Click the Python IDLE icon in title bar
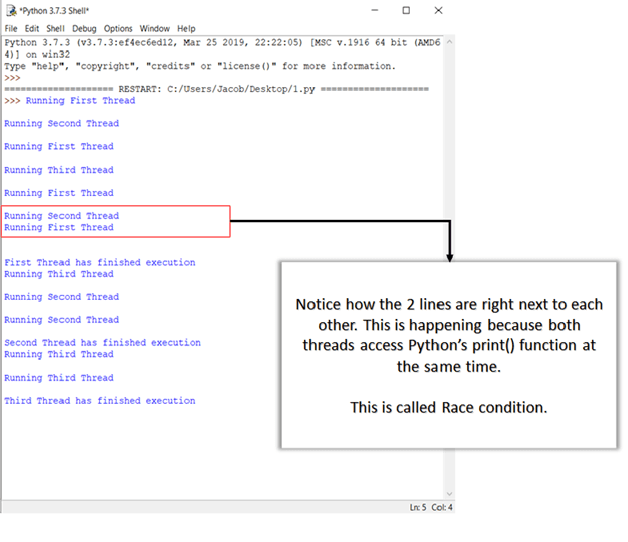The image size is (628, 542). (10, 10)
